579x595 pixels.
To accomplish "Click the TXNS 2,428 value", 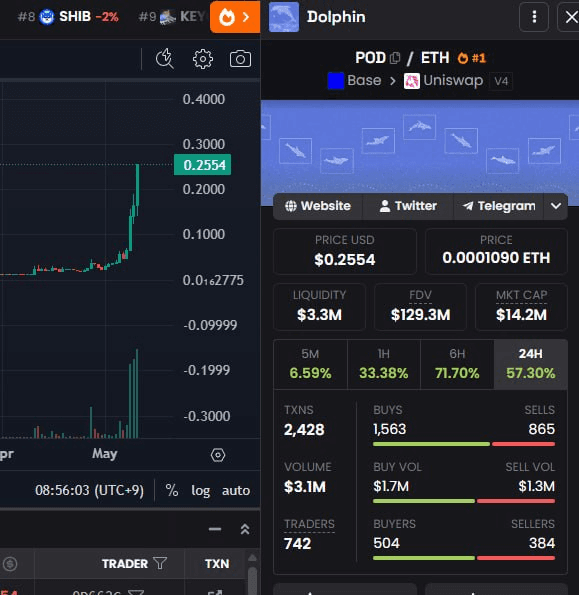I will click(x=304, y=430).
